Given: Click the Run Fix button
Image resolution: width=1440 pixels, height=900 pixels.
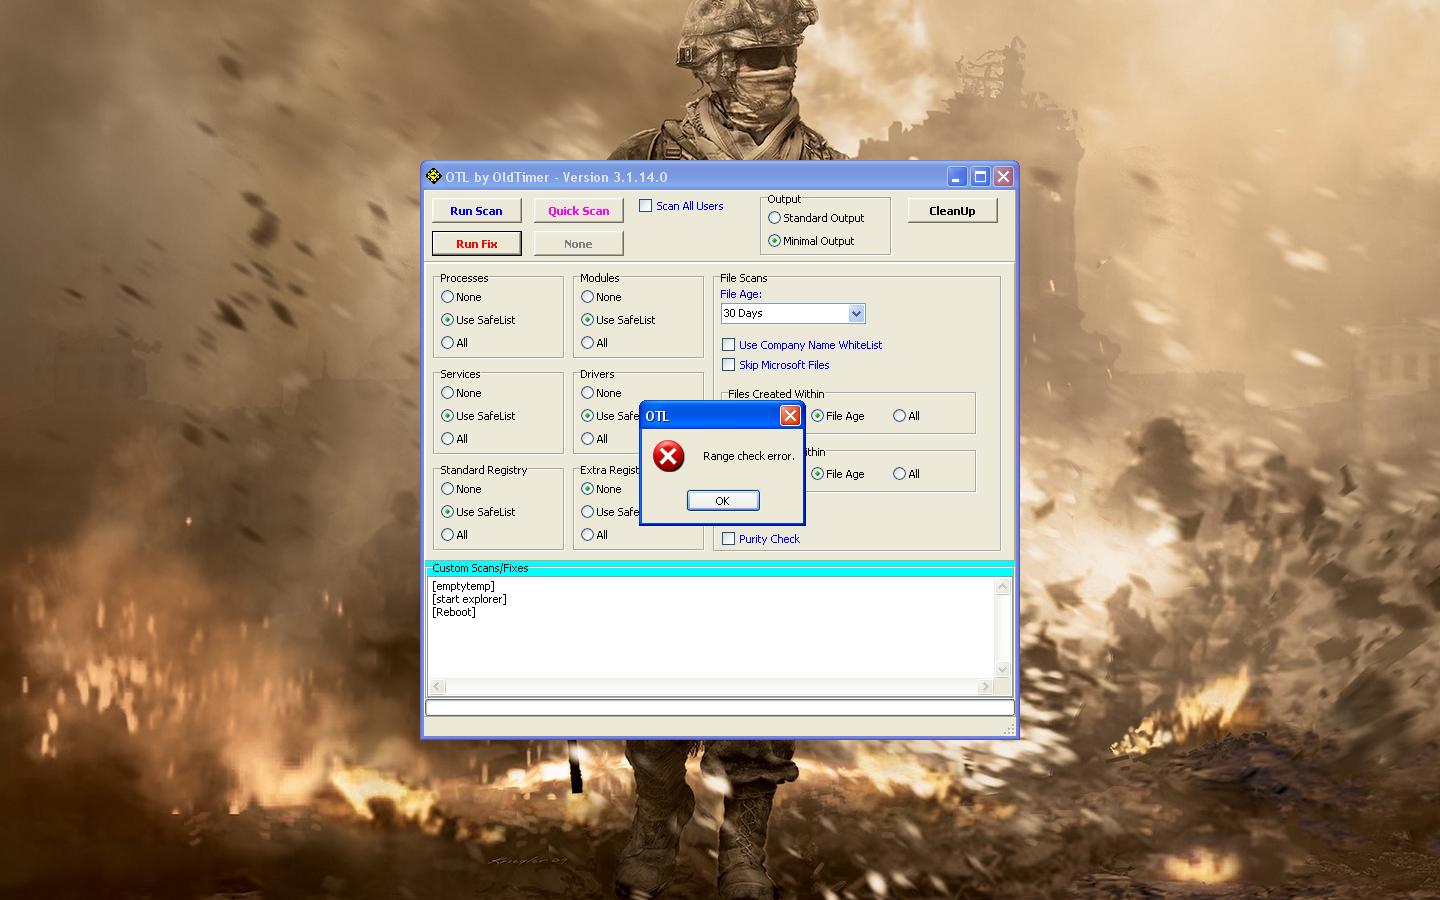Looking at the screenshot, I should [x=477, y=243].
